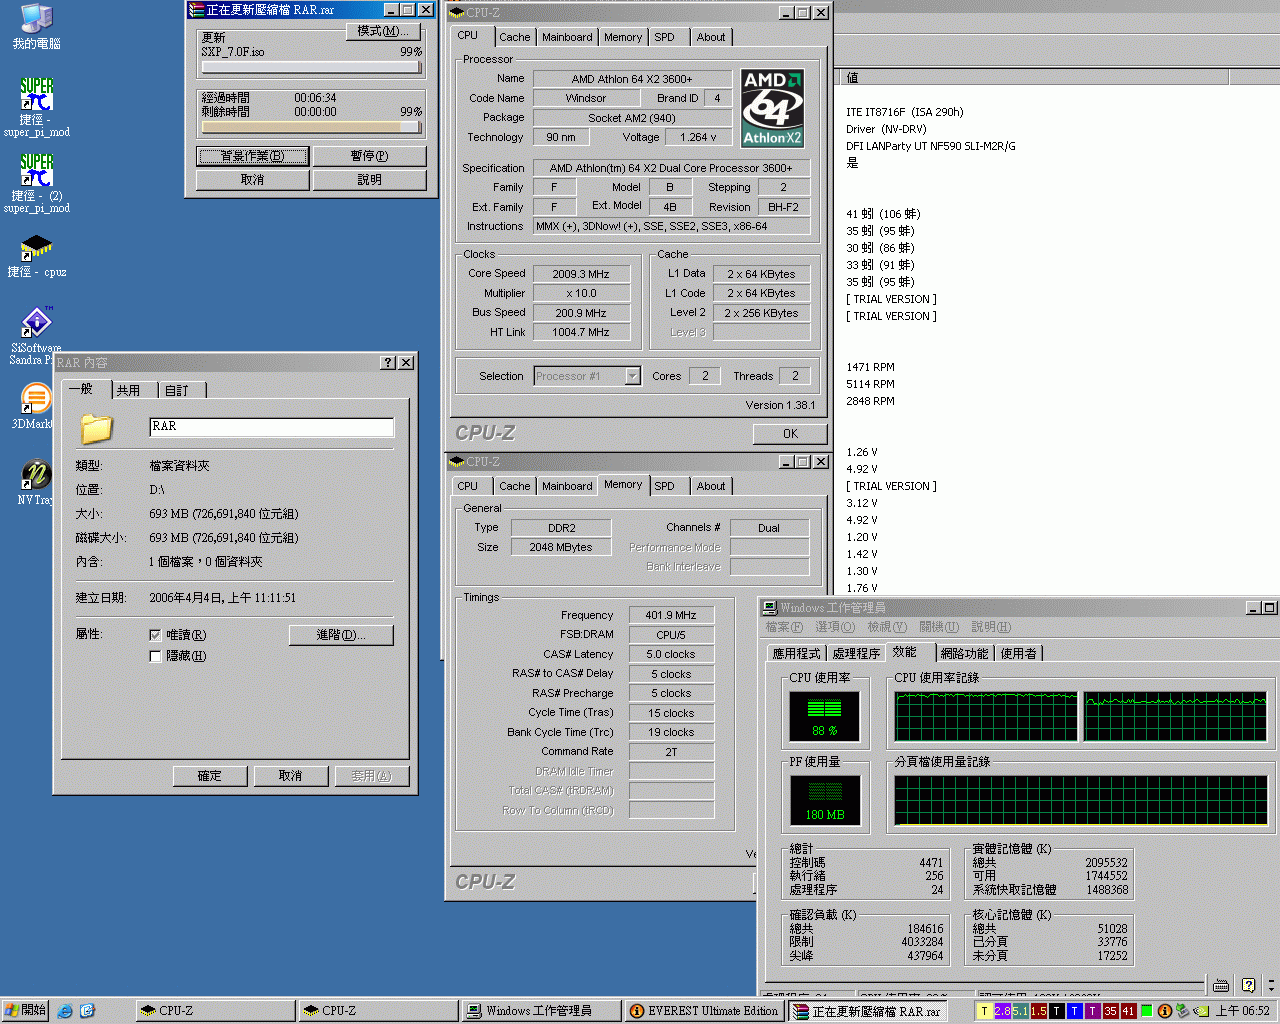Click the black T sensor tray icon
Image resolution: width=1280 pixels, height=1024 pixels.
click(x=1057, y=1011)
